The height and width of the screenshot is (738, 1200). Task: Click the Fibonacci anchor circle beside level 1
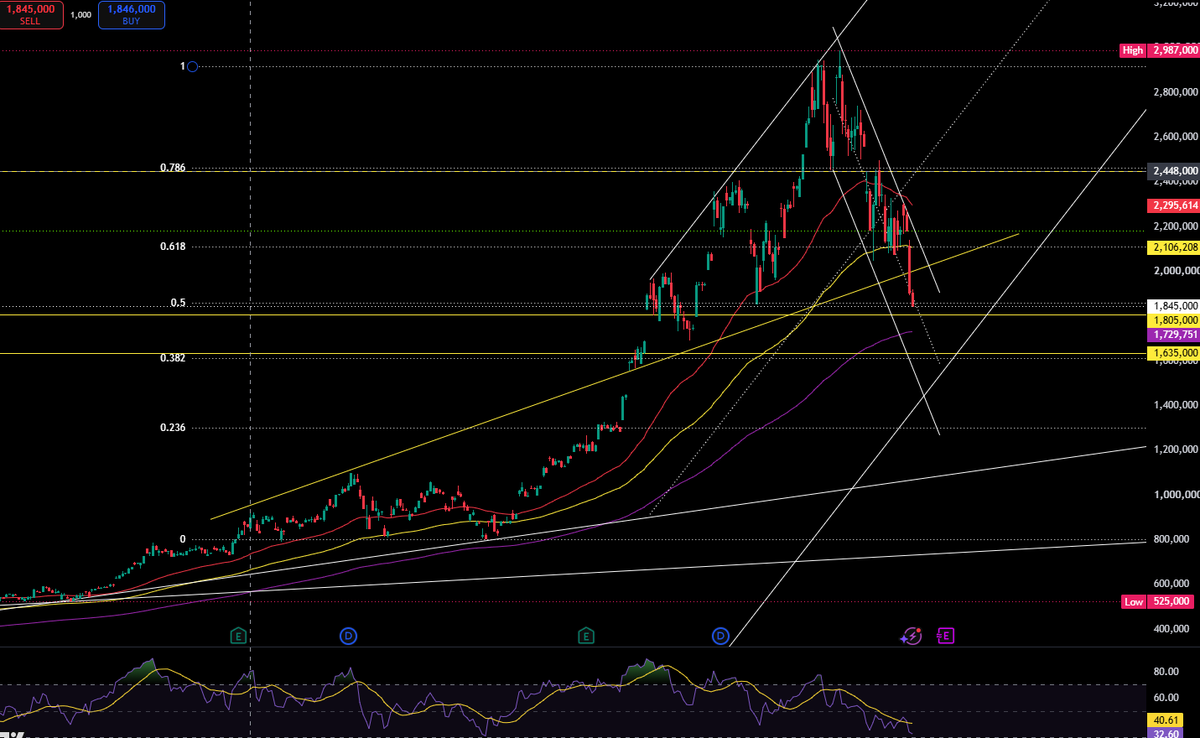tap(192, 67)
